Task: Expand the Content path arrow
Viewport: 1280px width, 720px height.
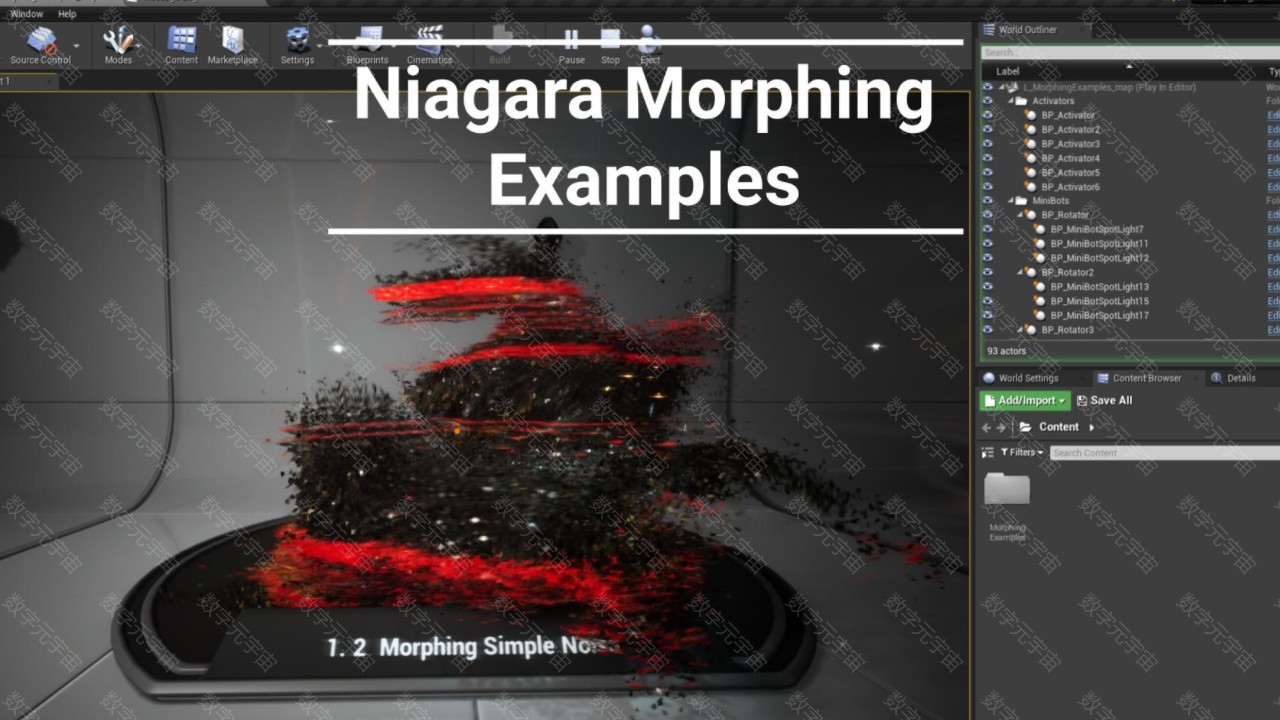Action: [x=1091, y=427]
